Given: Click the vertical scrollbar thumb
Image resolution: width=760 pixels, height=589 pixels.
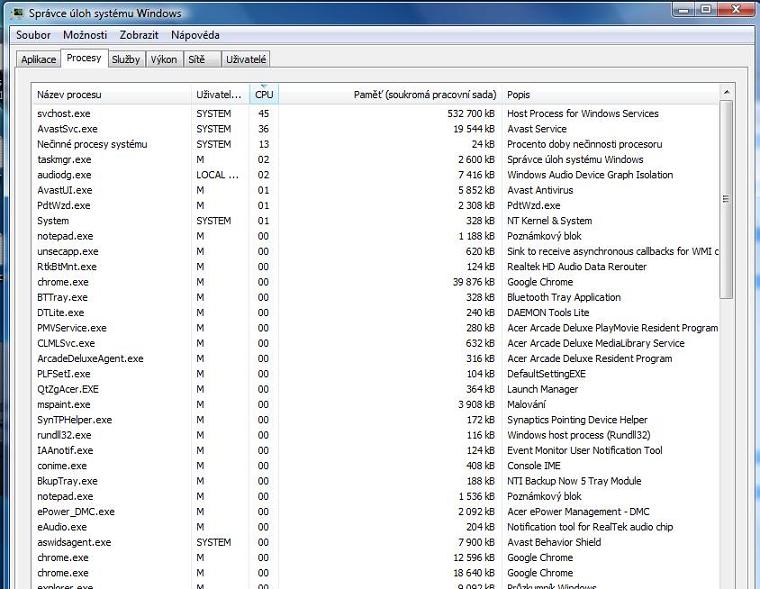Looking at the screenshot, I should (x=726, y=199).
